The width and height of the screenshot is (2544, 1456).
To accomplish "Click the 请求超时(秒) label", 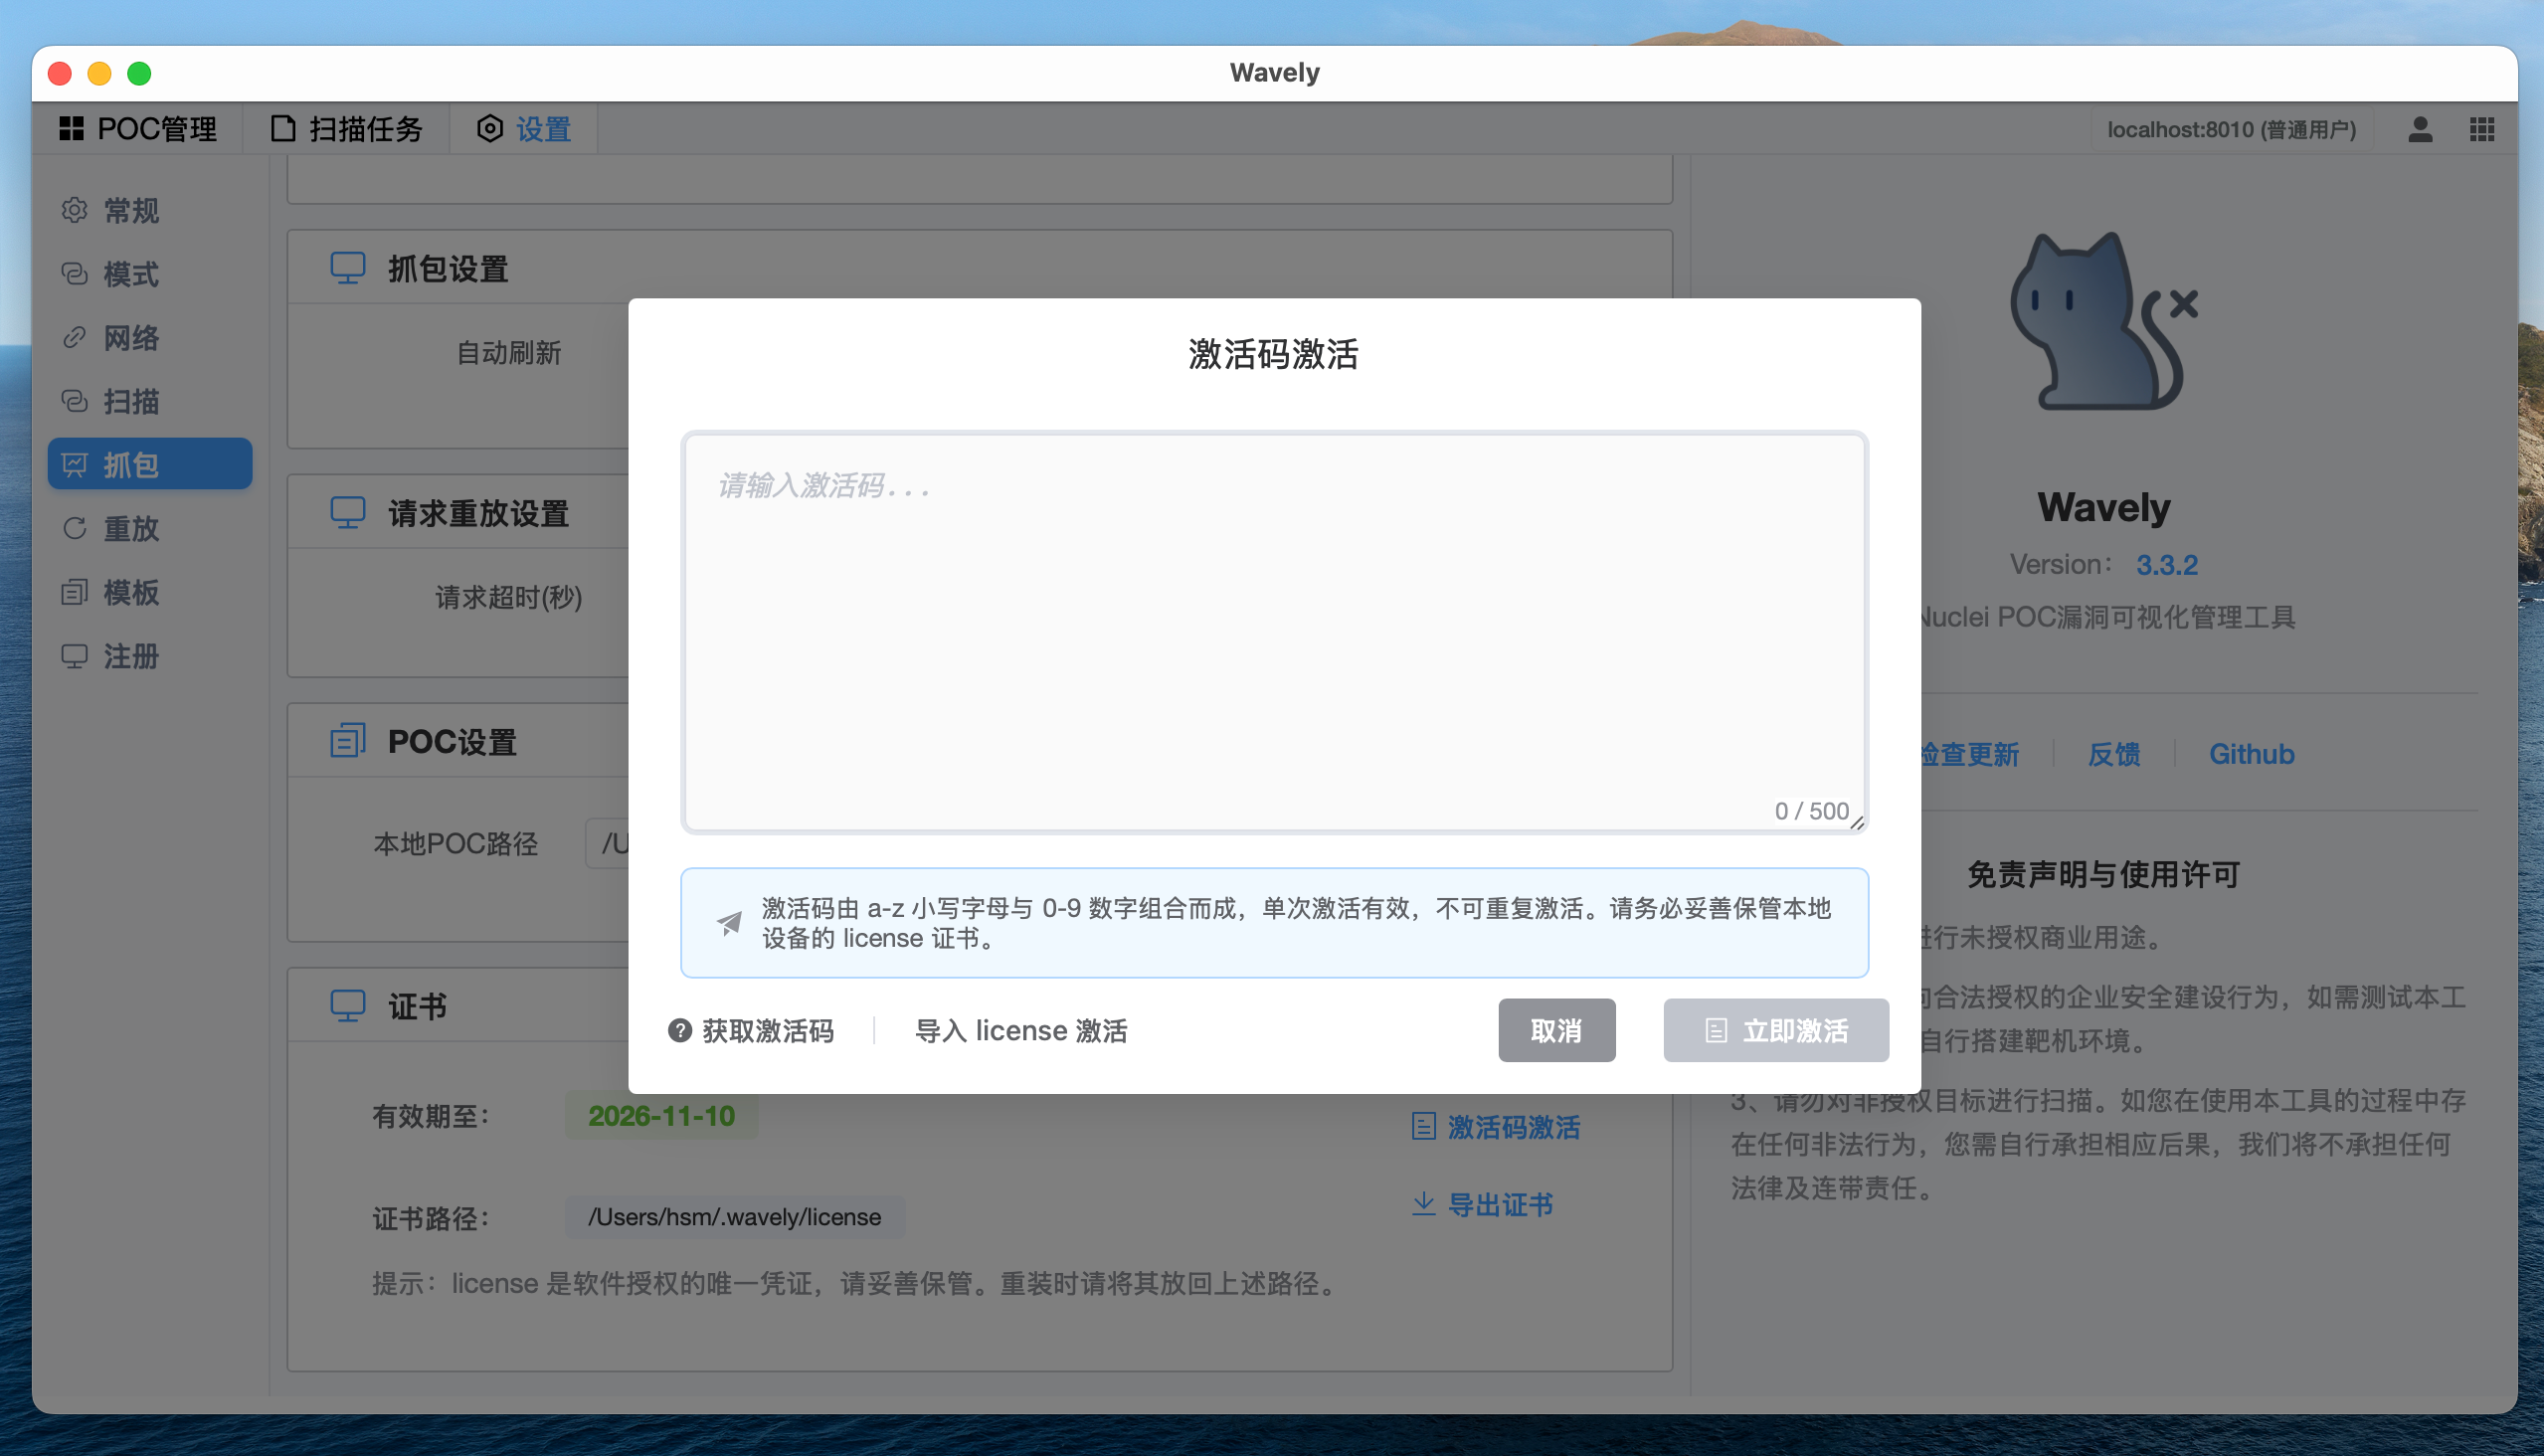I will tap(508, 598).
